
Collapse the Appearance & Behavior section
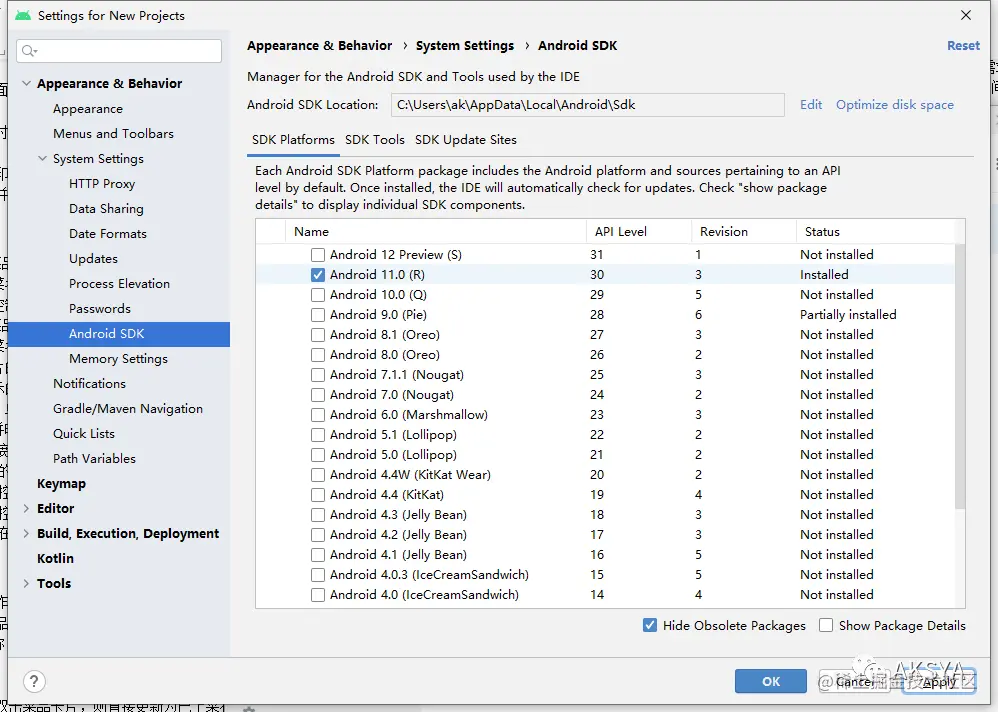pyautogui.click(x=27, y=83)
